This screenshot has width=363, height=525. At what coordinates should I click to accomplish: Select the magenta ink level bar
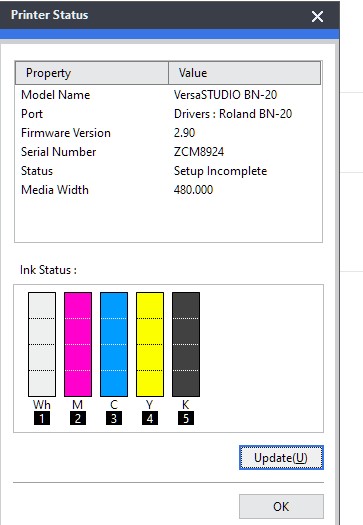pos(78,344)
